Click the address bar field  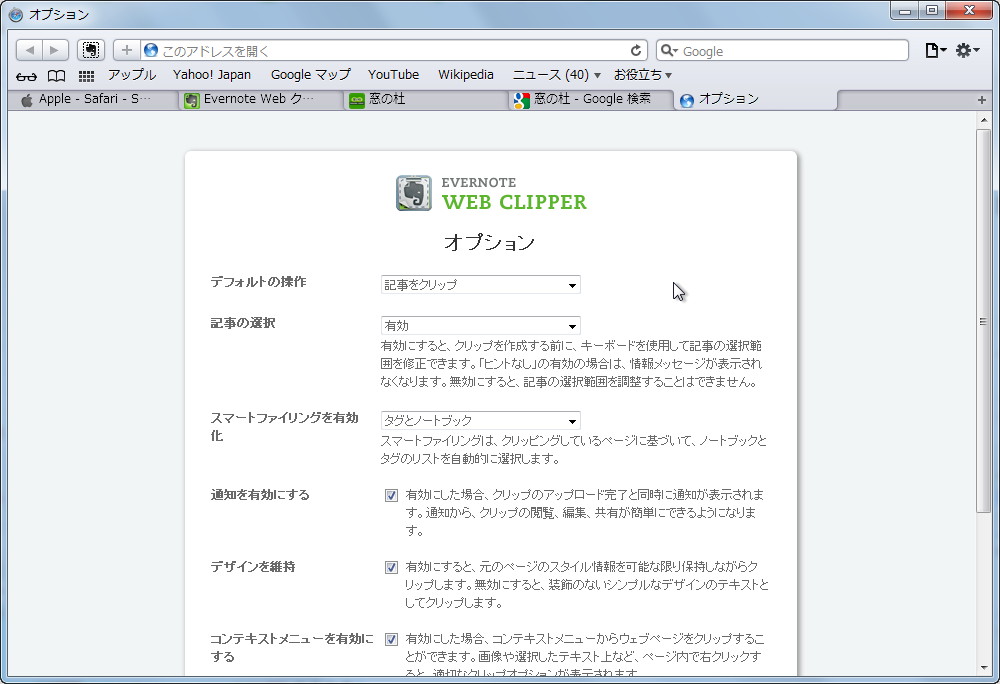[393, 50]
